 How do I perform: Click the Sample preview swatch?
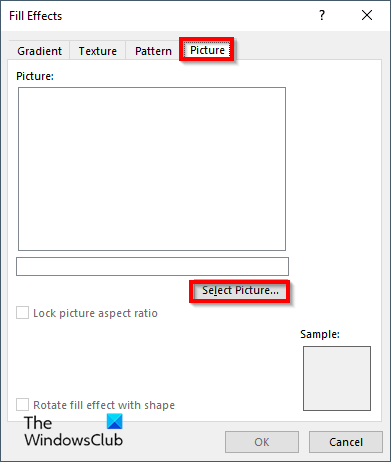click(337, 378)
